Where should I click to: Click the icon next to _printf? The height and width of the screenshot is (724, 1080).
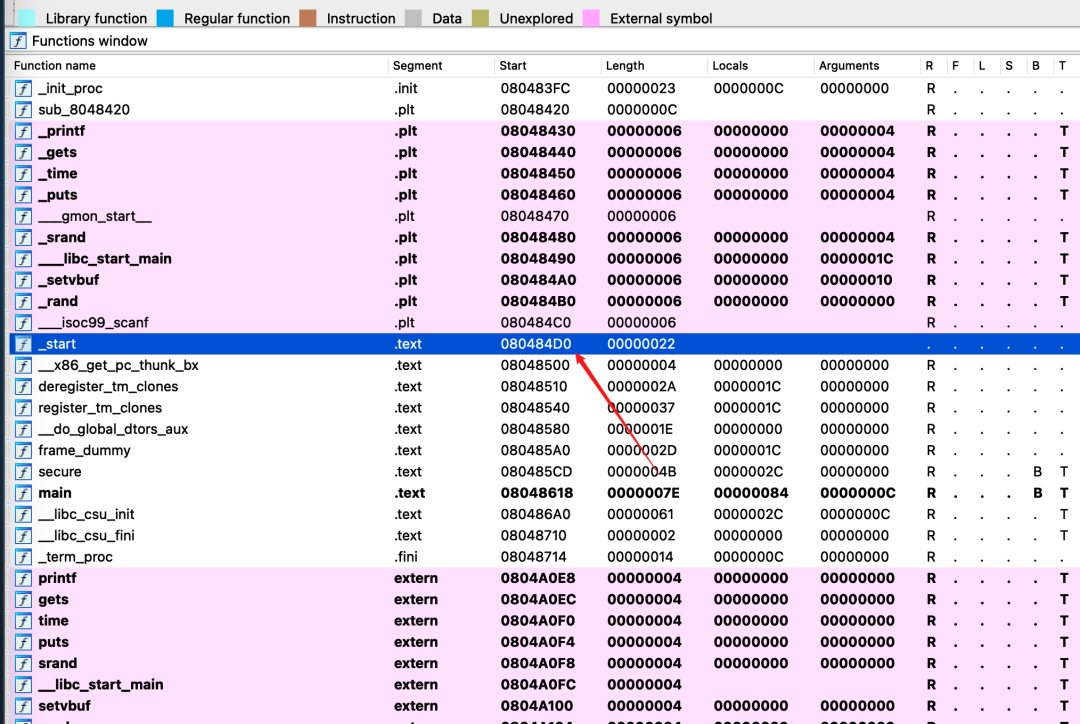[23, 131]
